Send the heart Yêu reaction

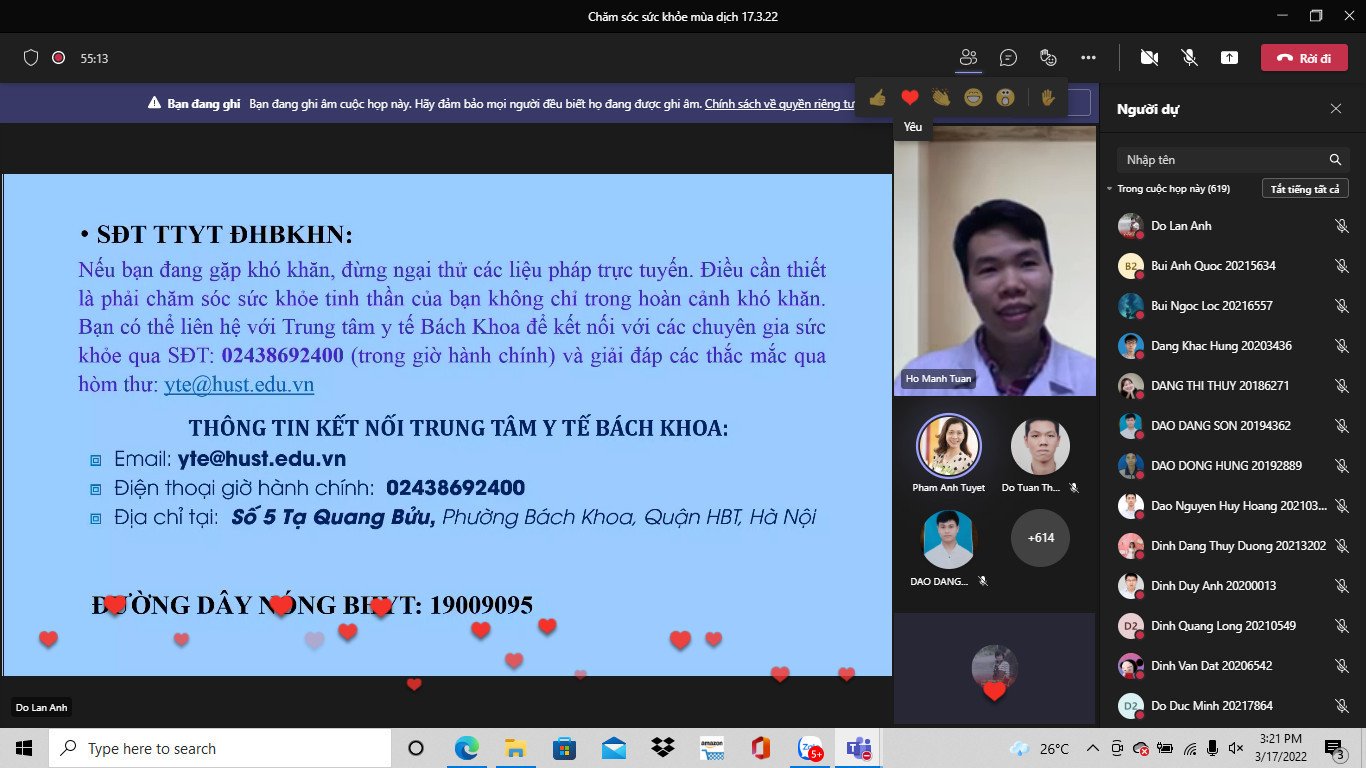coord(910,98)
